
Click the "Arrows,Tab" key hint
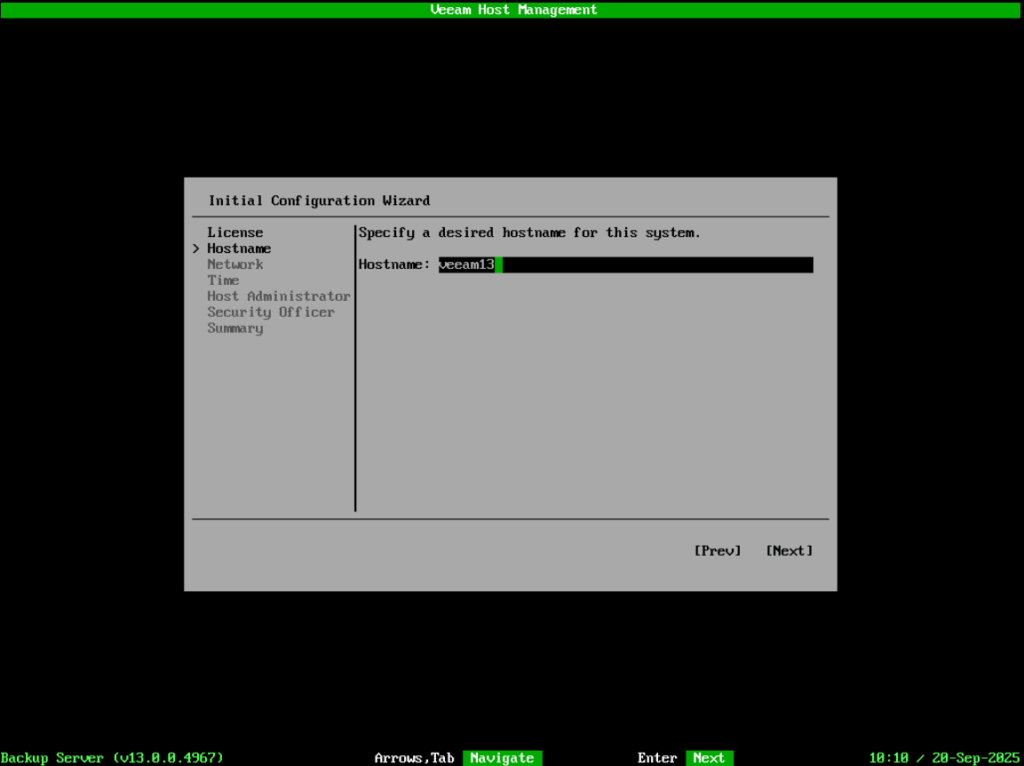click(x=414, y=758)
